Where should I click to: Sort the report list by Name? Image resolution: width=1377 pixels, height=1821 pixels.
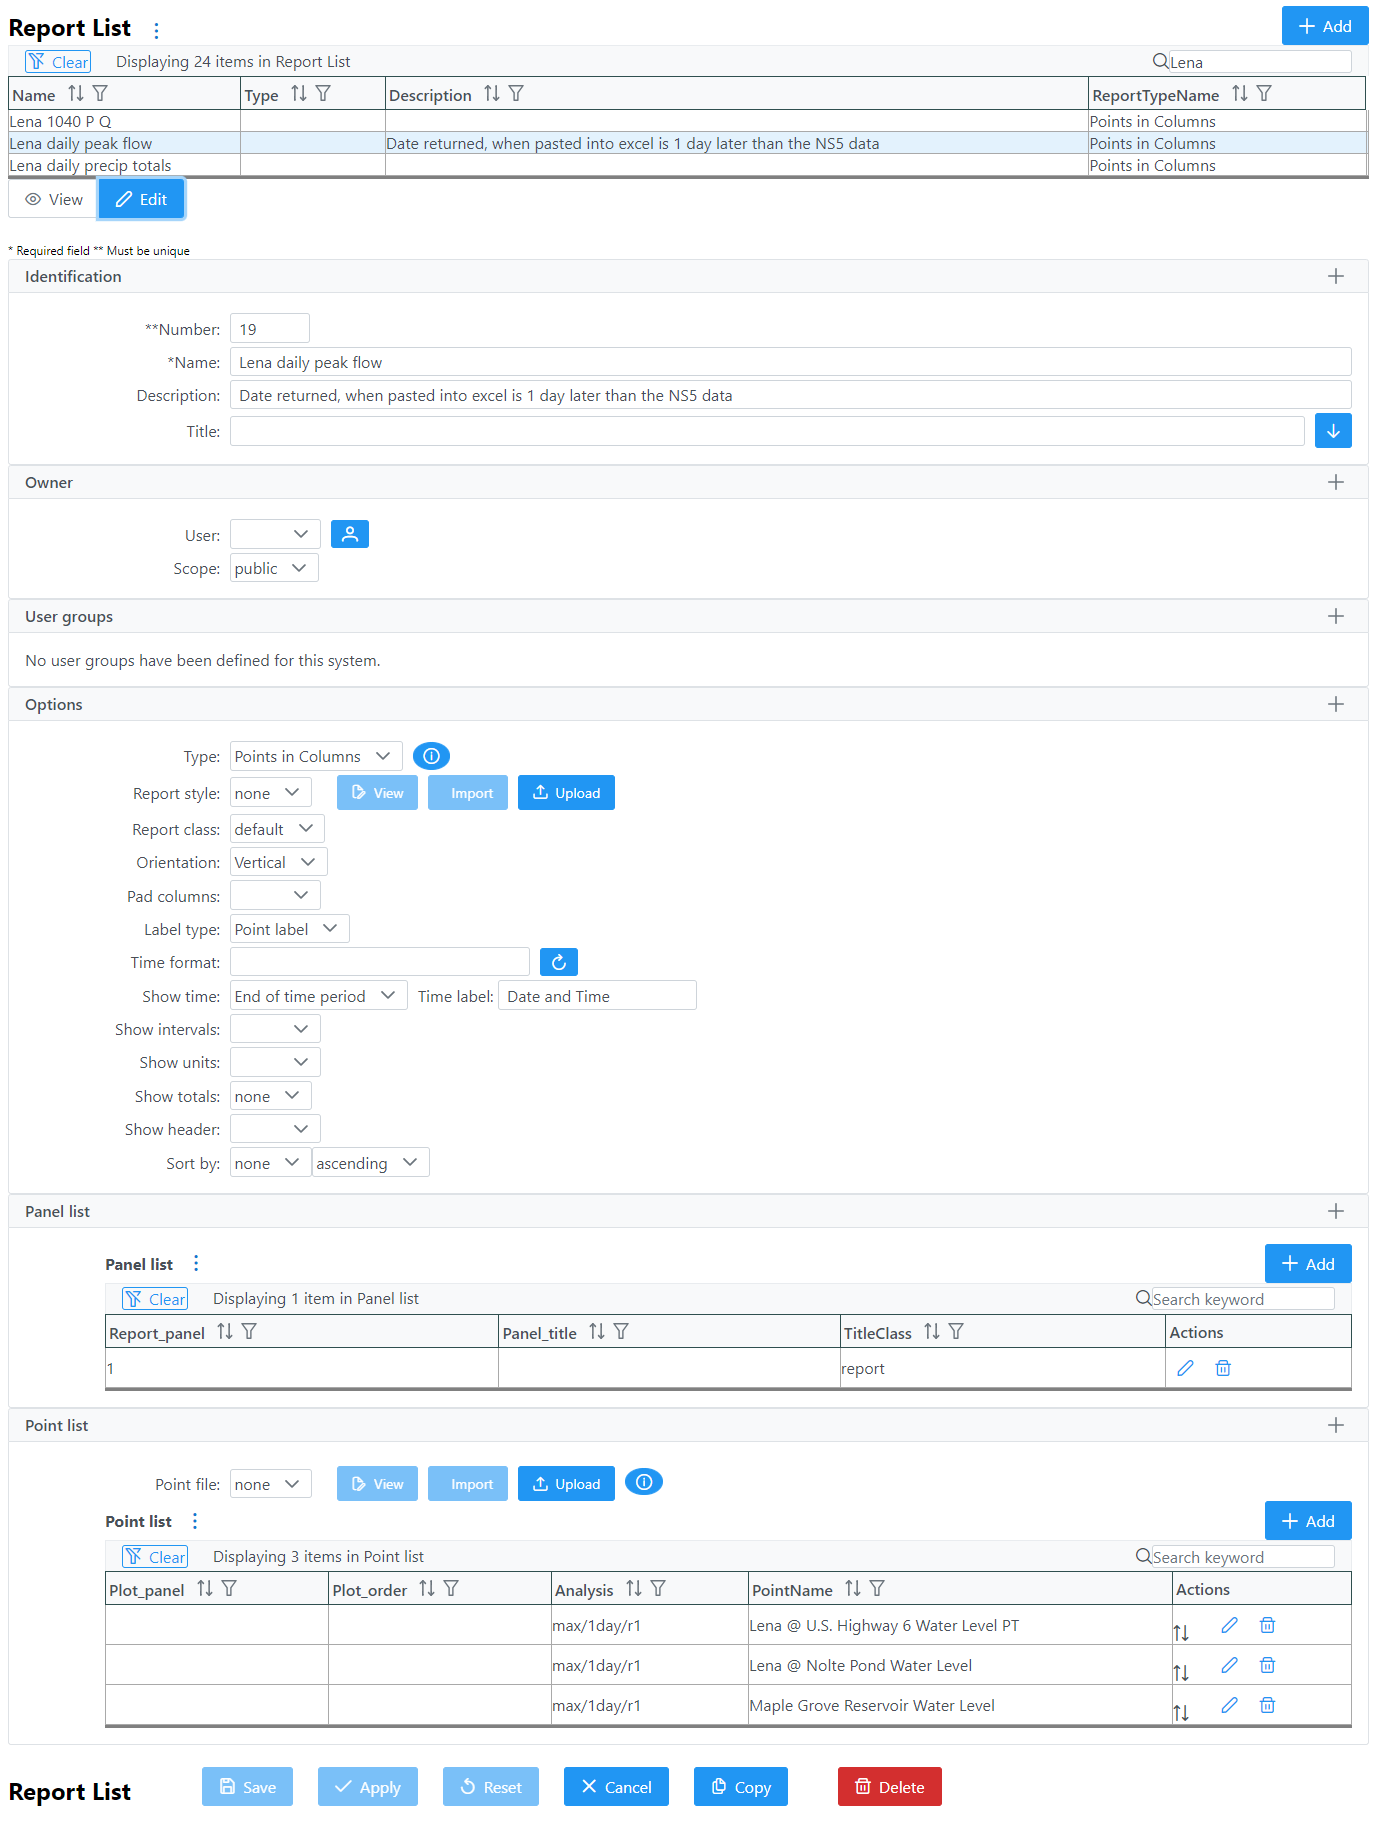click(76, 94)
